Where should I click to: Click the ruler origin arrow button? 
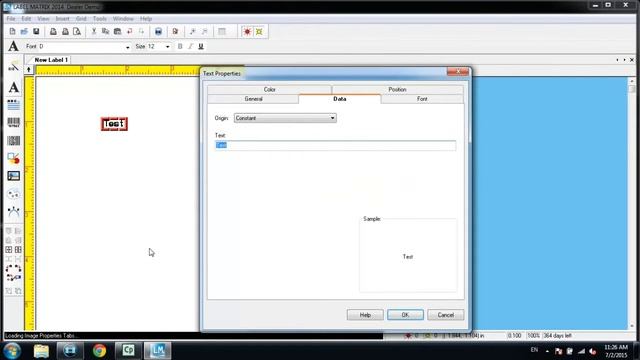[29, 70]
